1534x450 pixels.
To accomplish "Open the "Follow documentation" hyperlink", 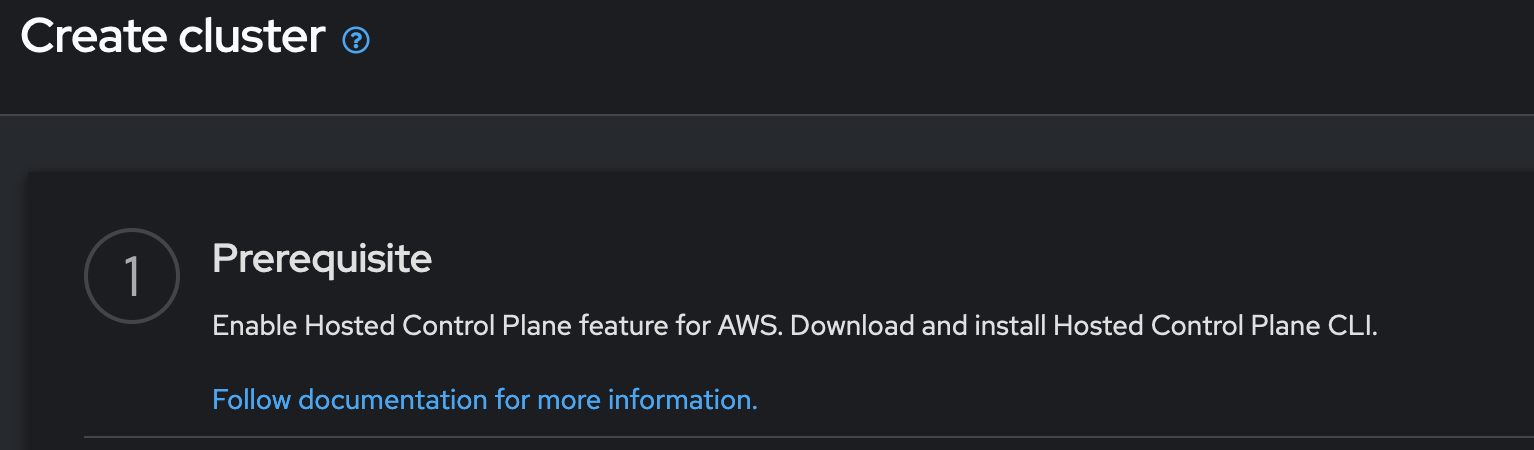I will coord(485,400).
